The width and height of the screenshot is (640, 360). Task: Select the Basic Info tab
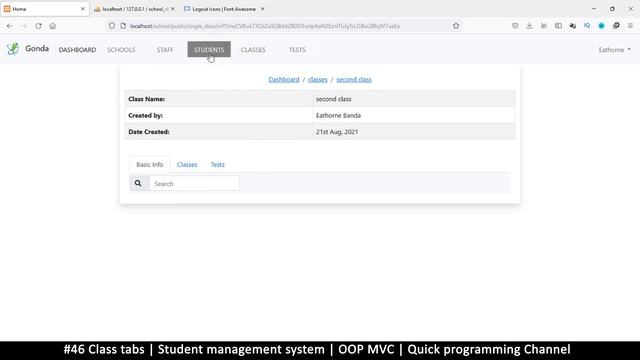pyautogui.click(x=150, y=164)
